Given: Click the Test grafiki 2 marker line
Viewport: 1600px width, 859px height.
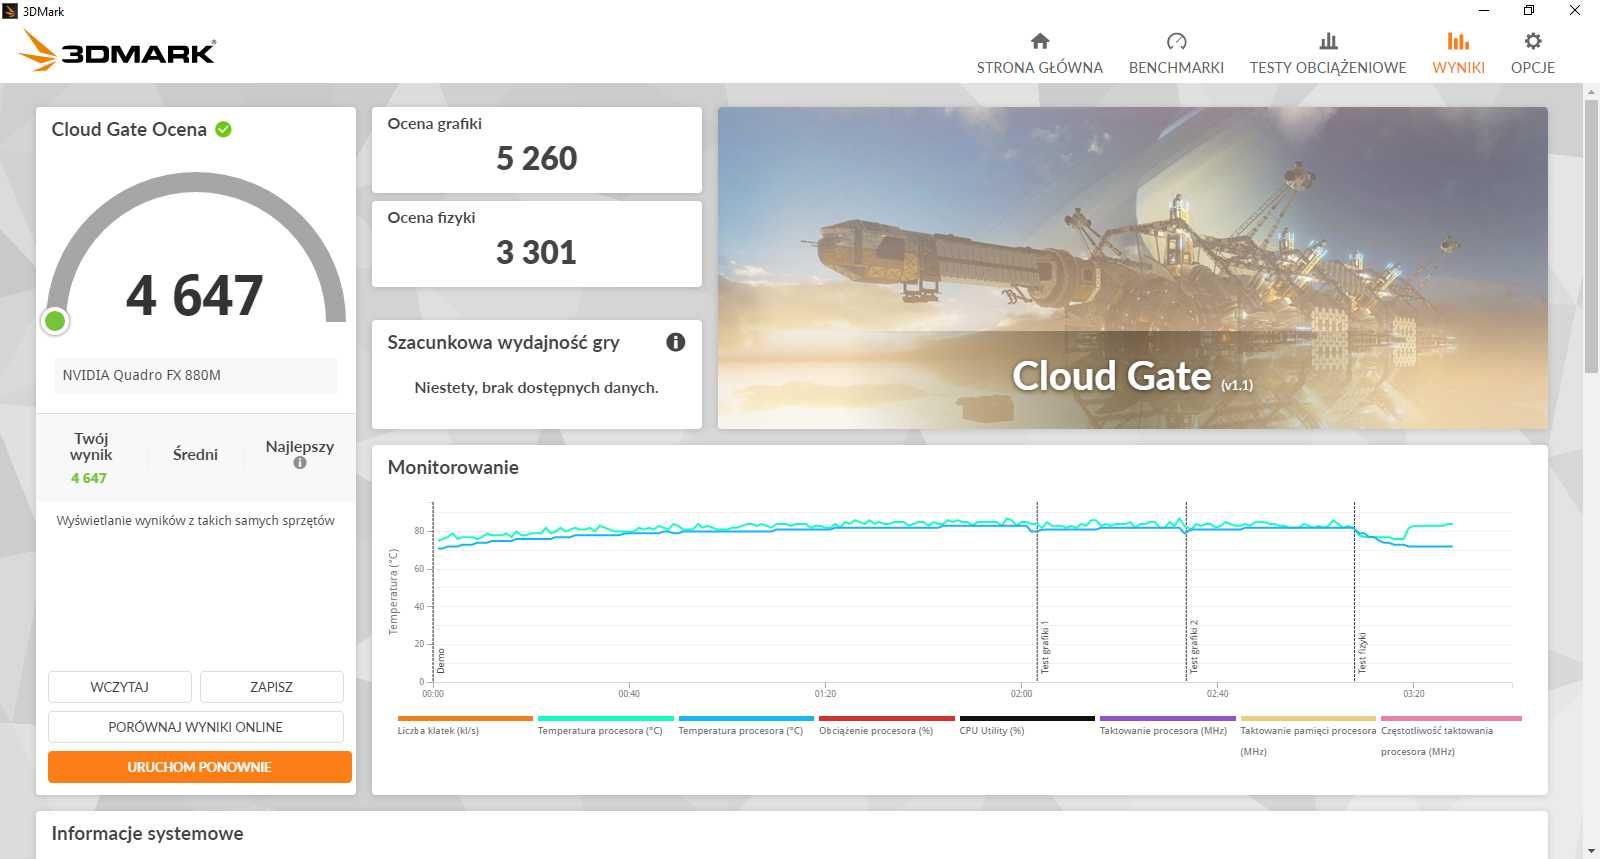Looking at the screenshot, I should (x=1186, y=590).
